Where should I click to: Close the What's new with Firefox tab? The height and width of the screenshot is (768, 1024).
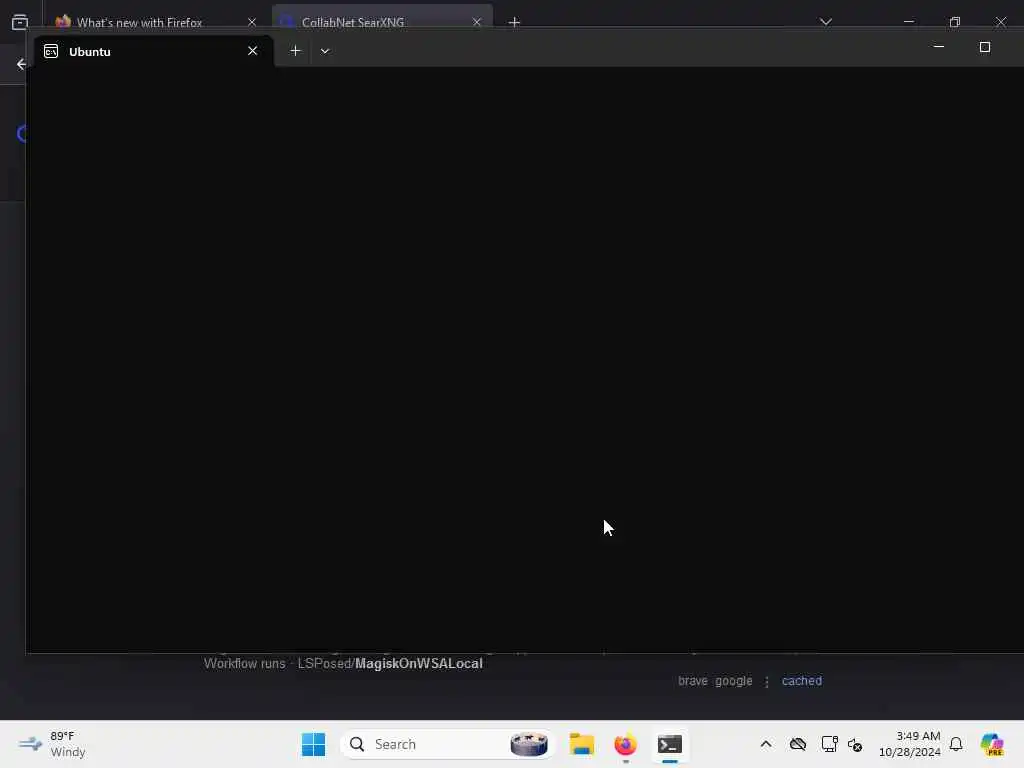coord(251,22)
